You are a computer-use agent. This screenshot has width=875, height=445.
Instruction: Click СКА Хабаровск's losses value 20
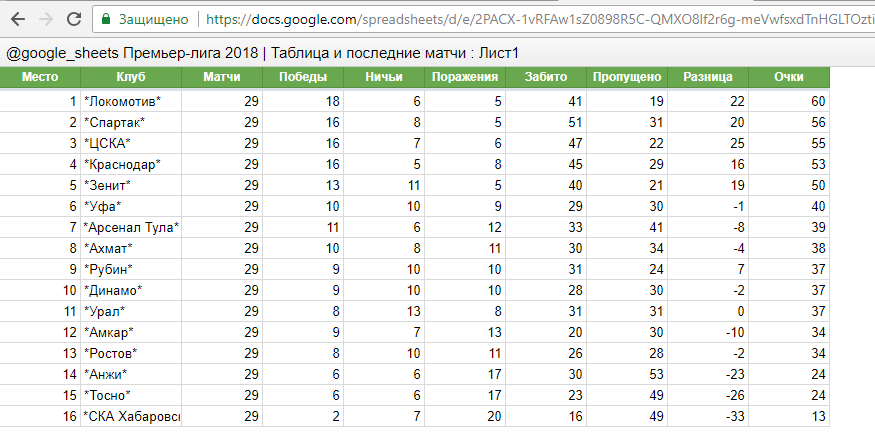pos(465,417)
